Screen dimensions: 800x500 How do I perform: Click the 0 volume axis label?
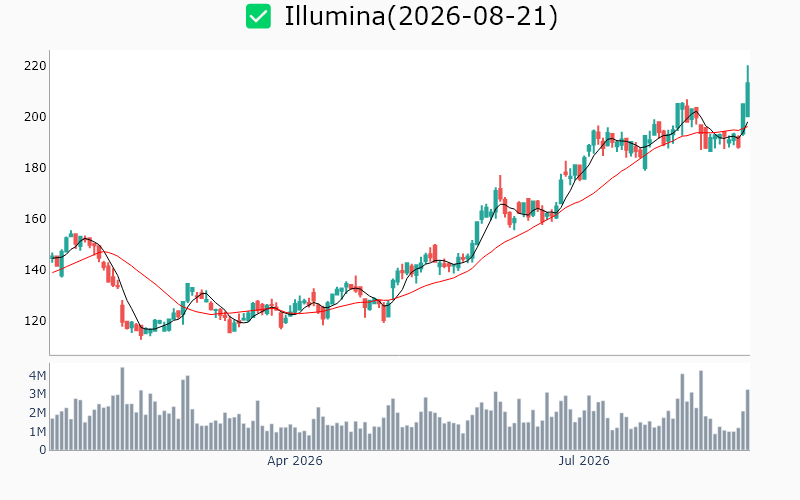click(x=43, y=450)
